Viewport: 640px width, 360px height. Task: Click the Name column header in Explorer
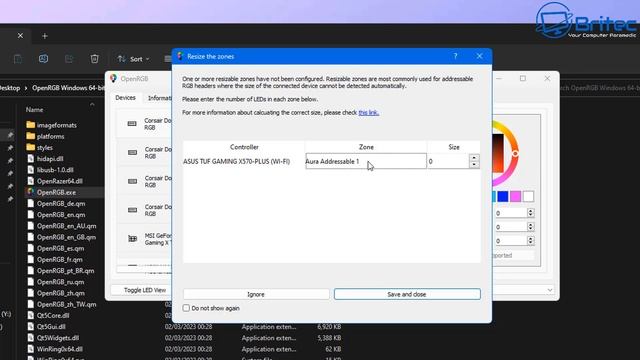[35, 110]
